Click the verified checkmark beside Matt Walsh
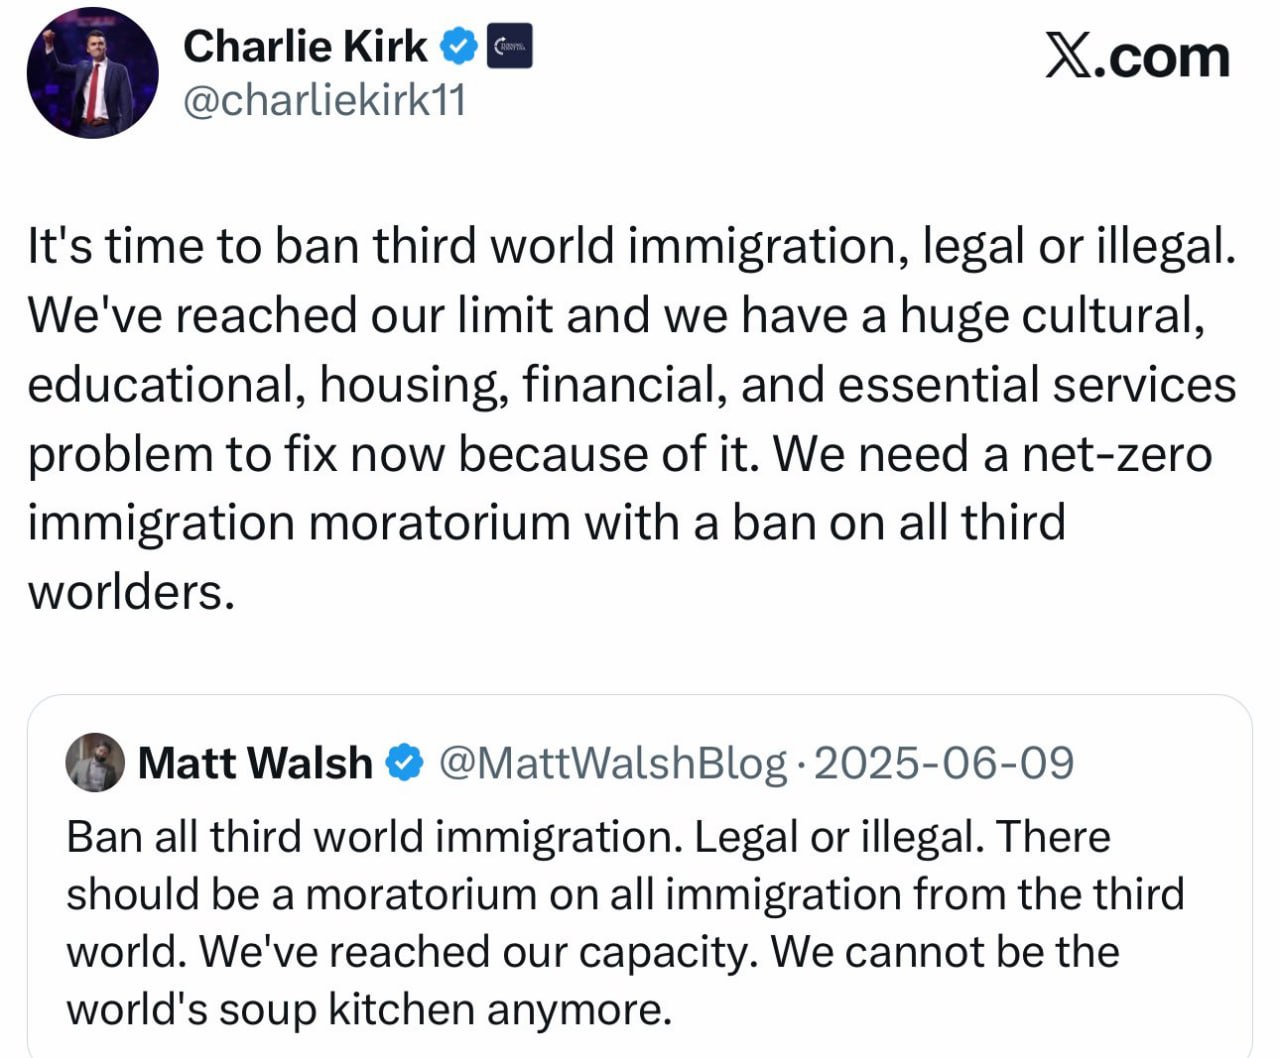The height and width of the screenshot is (1058, 1280). [404, 763]
